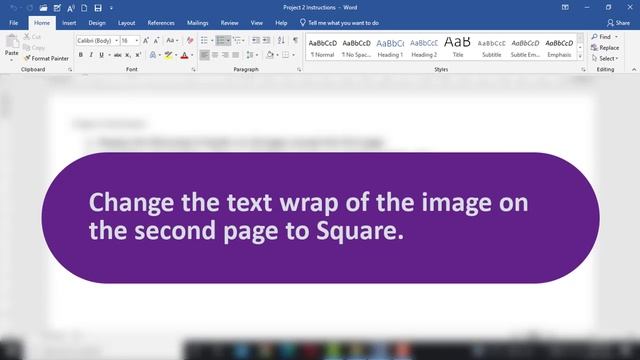Click the Text Effects glowing A icon

point(153,55)
